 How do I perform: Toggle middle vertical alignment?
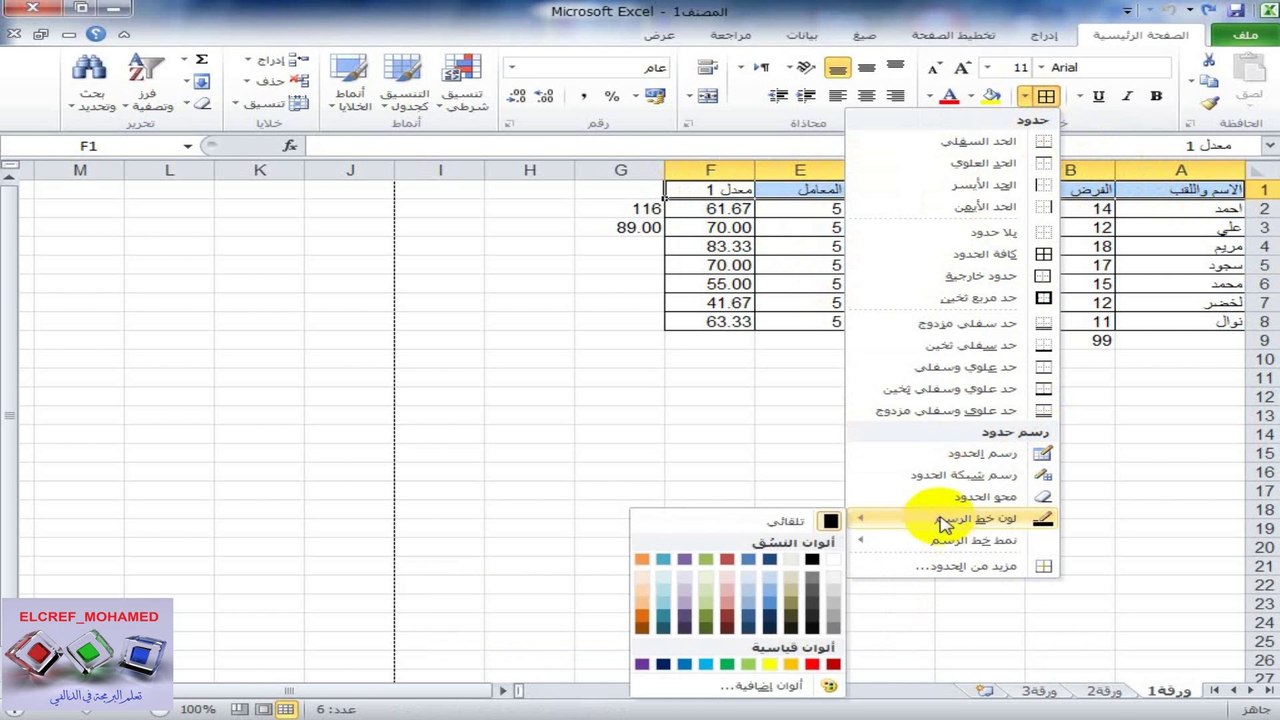coord(866,67)
